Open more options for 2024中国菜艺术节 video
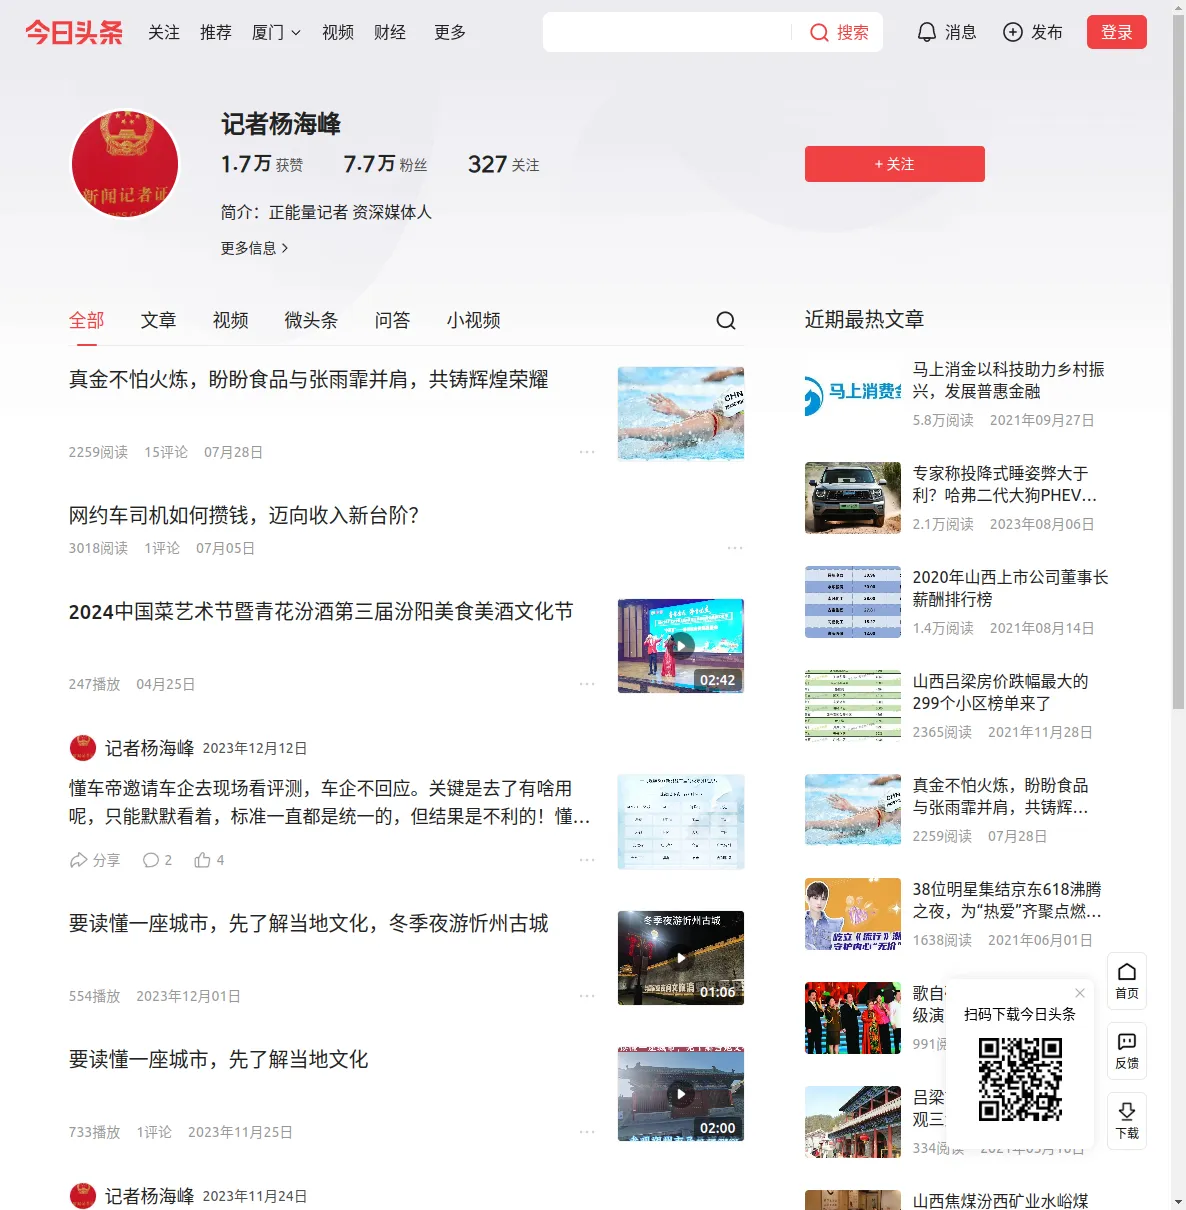The image size is (1186, 1210). [x=587, y=684]
